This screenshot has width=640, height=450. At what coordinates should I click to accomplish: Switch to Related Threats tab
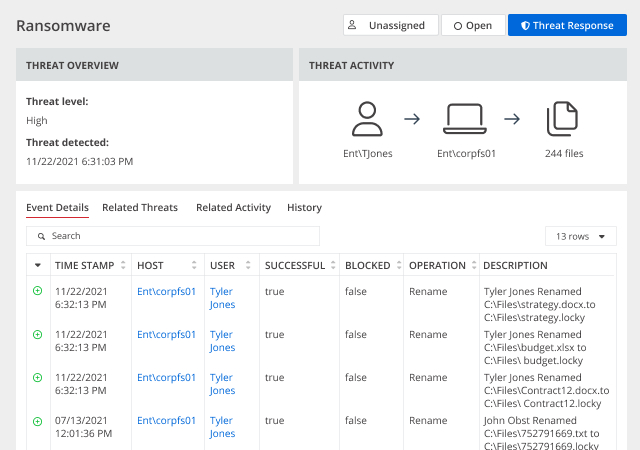[x=140, y=207]
